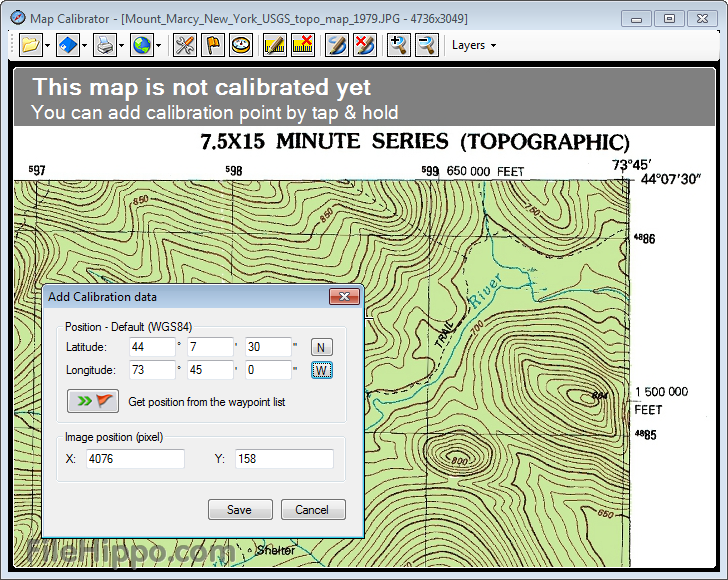Open a map file with folder icon
728x580 pixels.
[x=31, y=46]
